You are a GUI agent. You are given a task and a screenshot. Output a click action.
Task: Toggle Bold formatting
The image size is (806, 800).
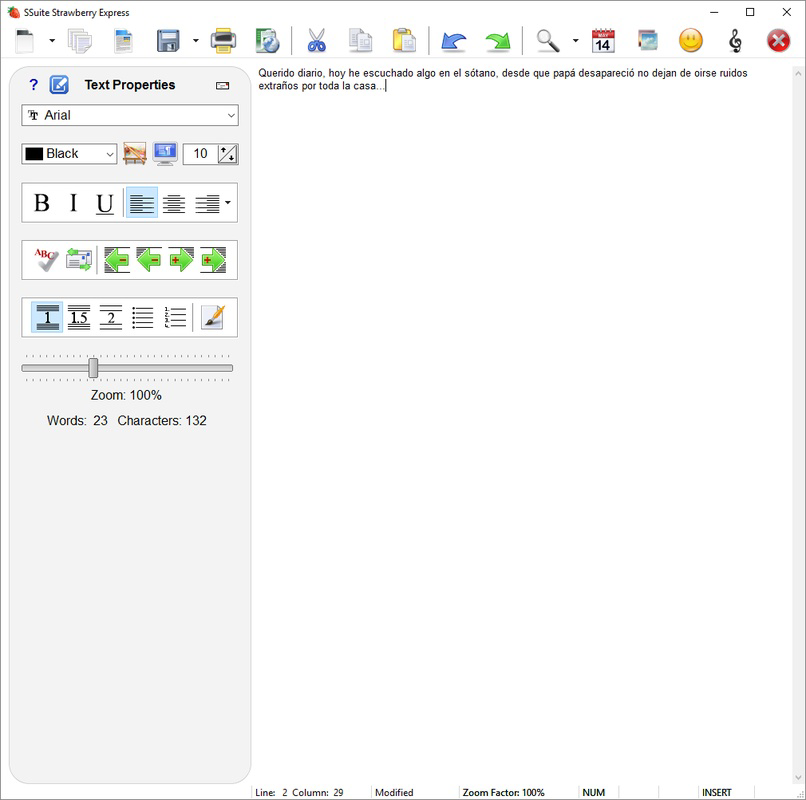click(x=42, y=203)
